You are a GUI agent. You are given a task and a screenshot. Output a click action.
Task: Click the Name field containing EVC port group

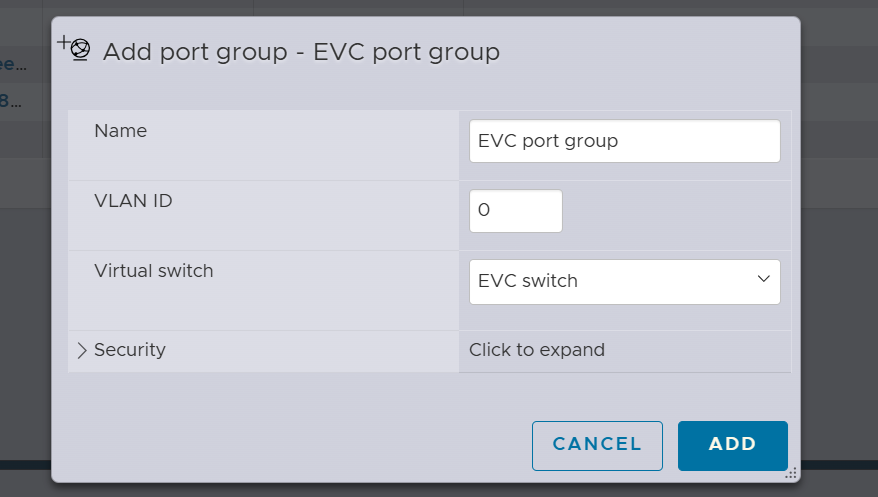624,141
